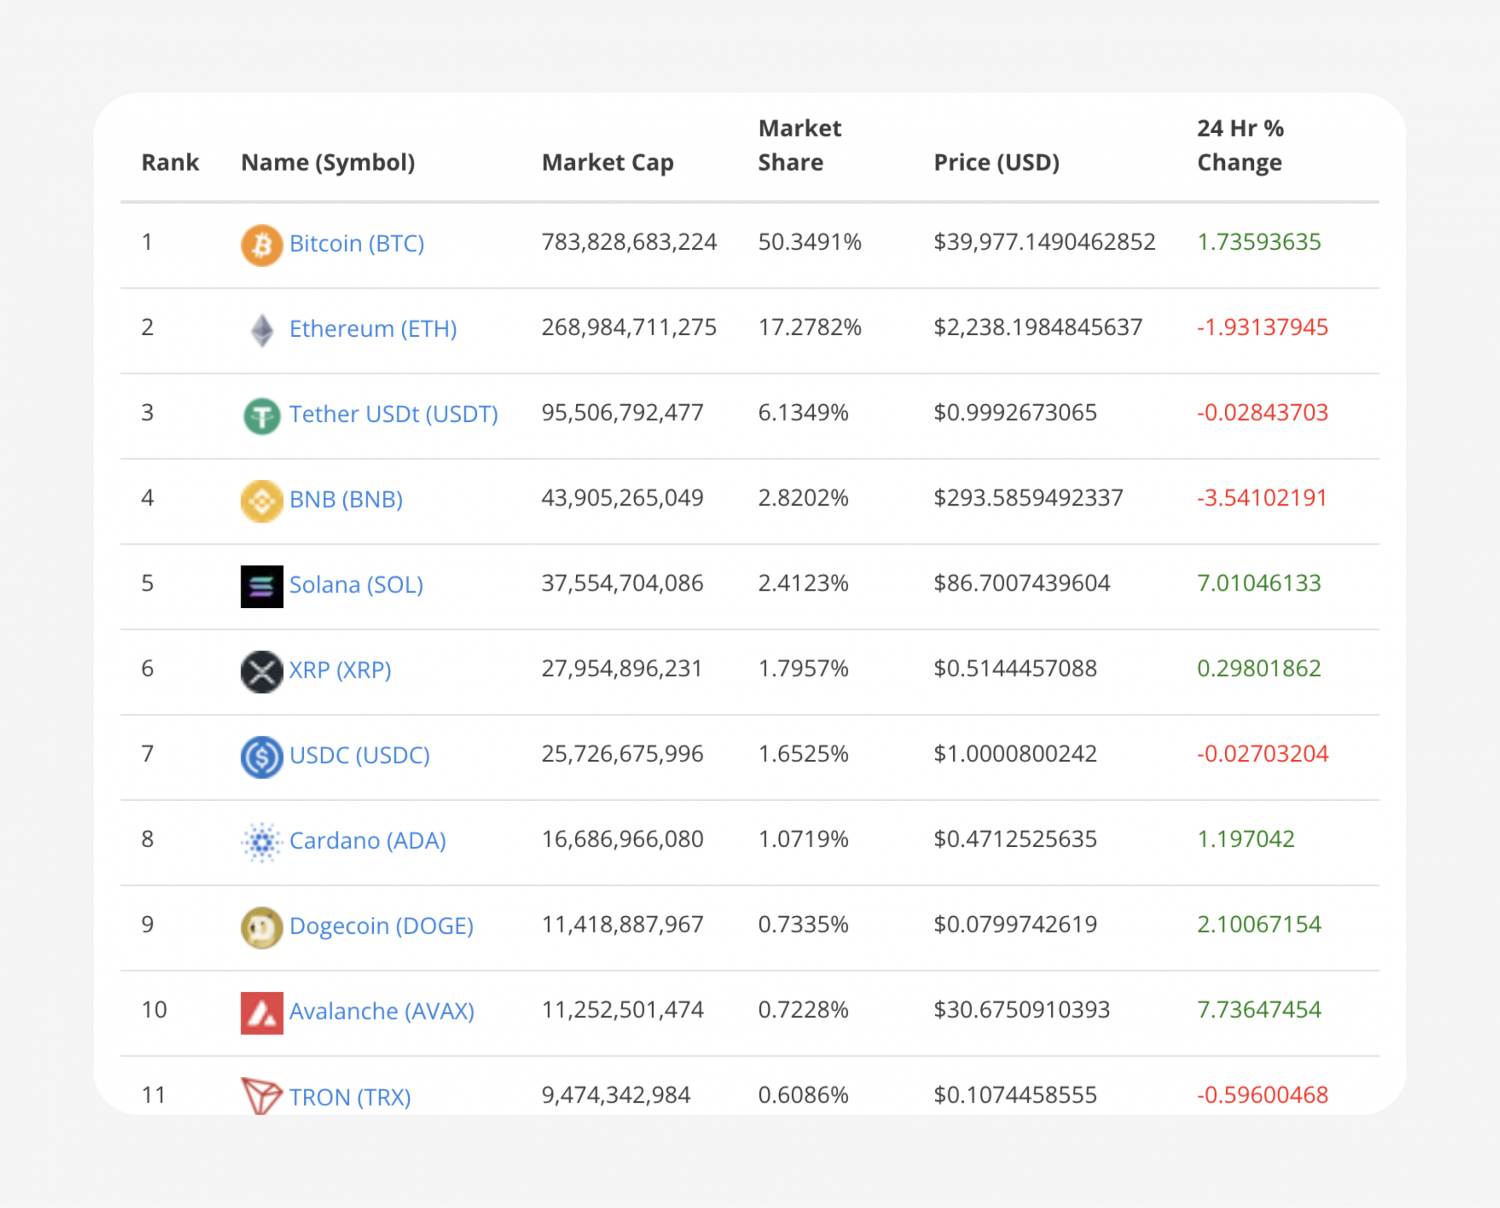The image size is (1500, 1208).
Task: Open the Ethereum (ETH) link
Action: pyautogui.click(x=373, y=329)
